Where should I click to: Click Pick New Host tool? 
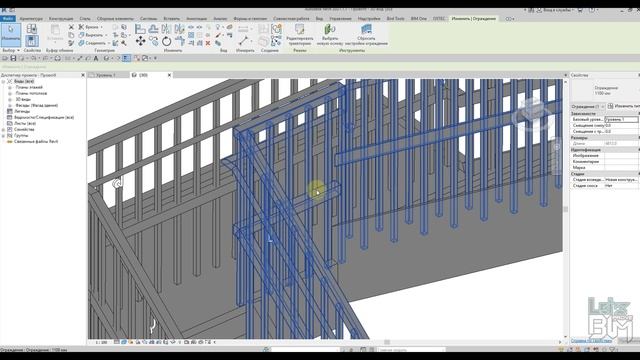pos(330,34)
